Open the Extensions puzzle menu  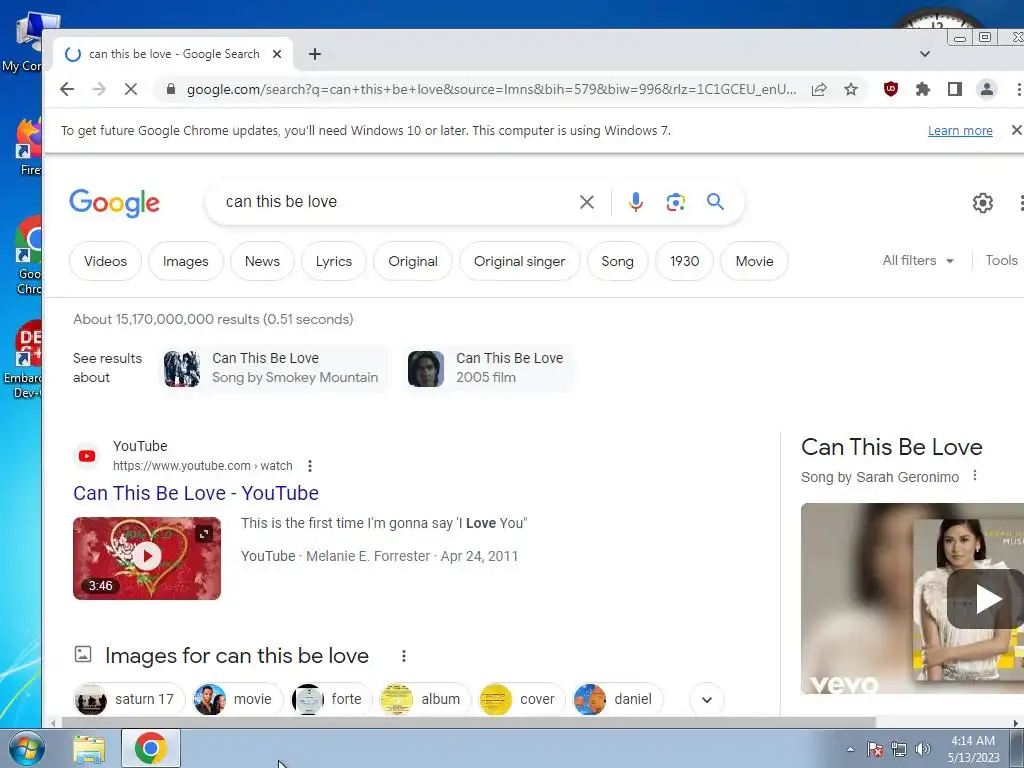click(x=923, y=89)
